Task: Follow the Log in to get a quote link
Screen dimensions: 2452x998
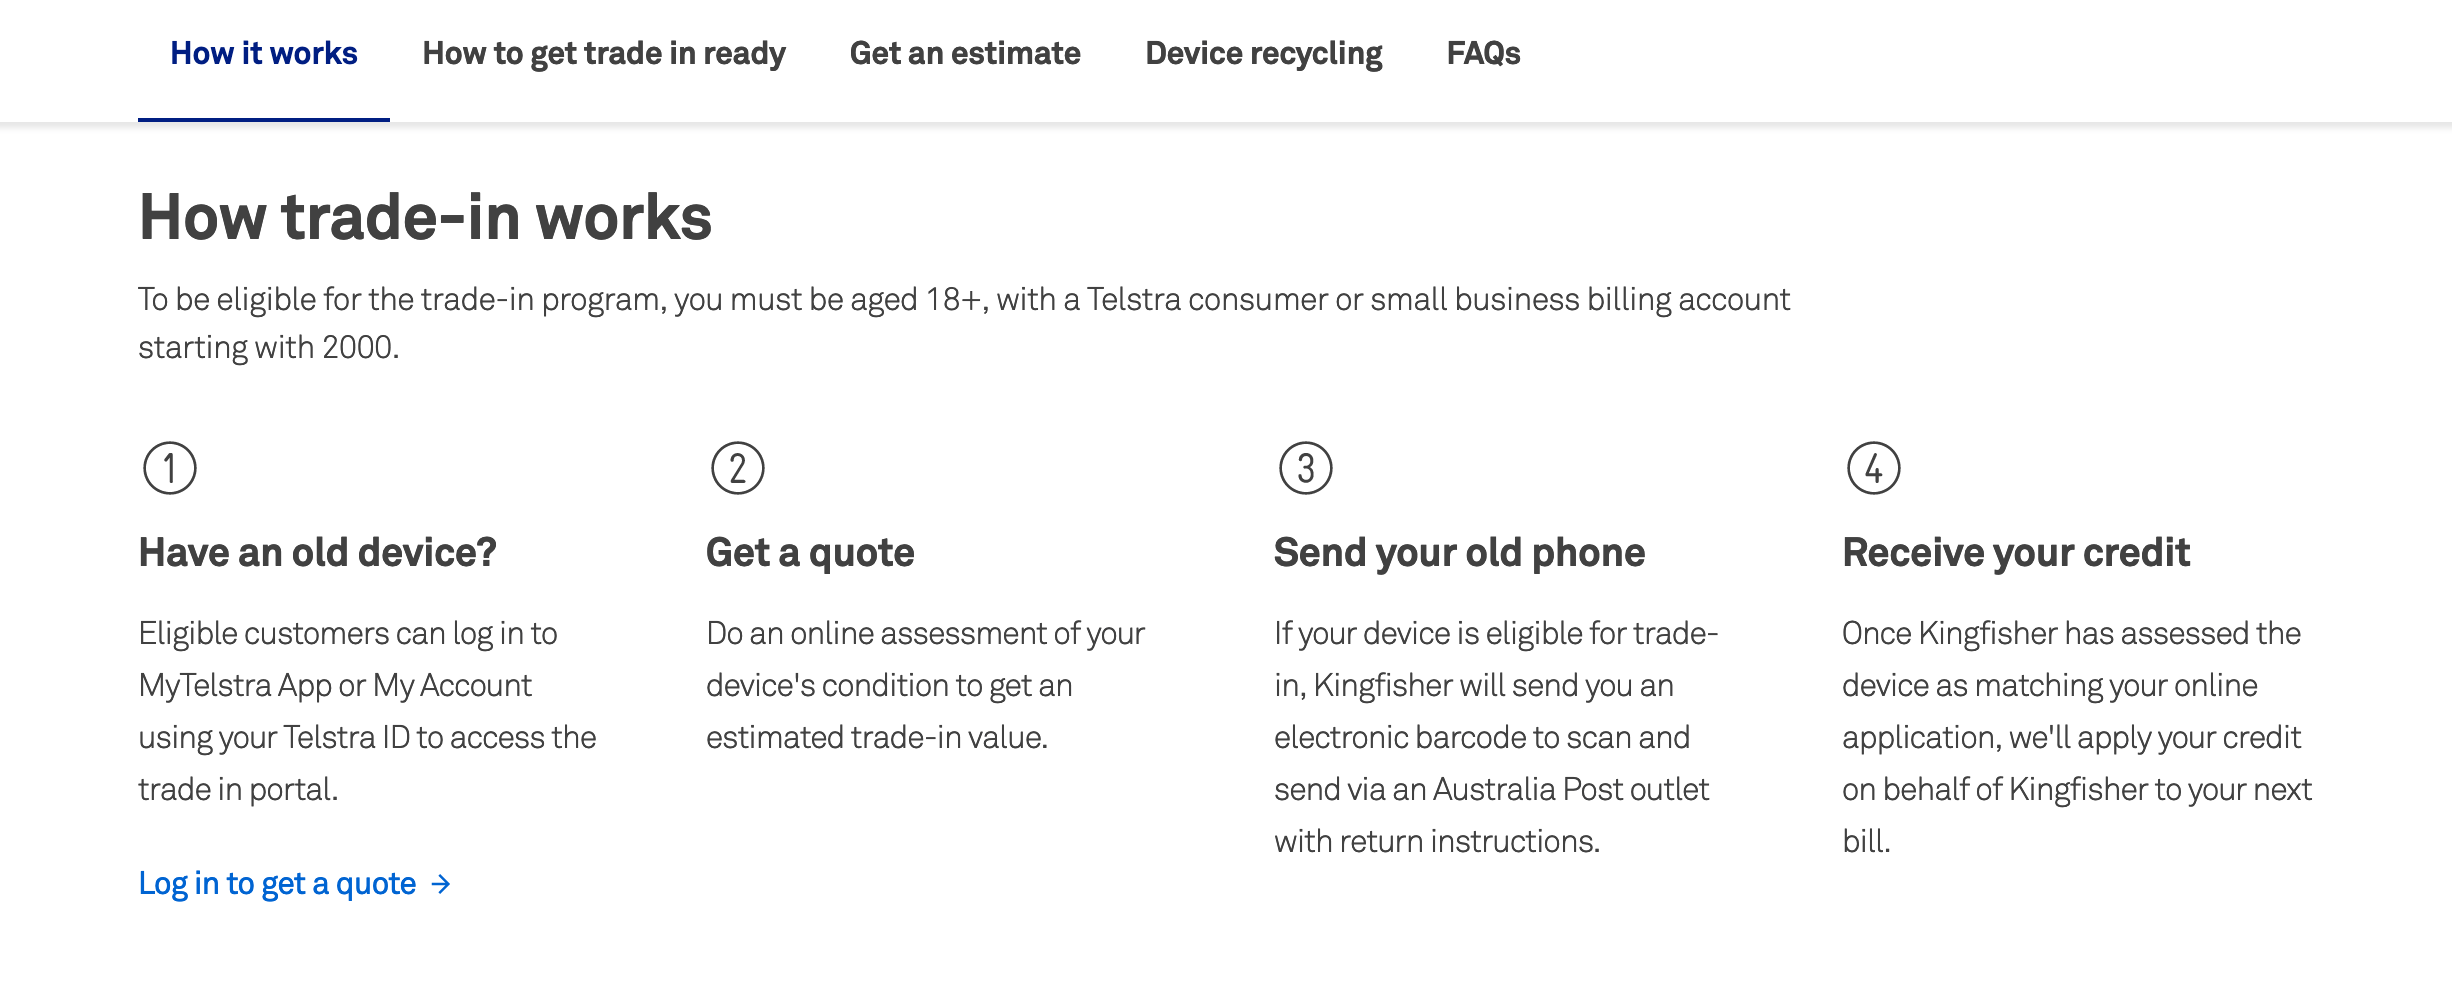Action: pyautogui.click(x=277, y=884)
